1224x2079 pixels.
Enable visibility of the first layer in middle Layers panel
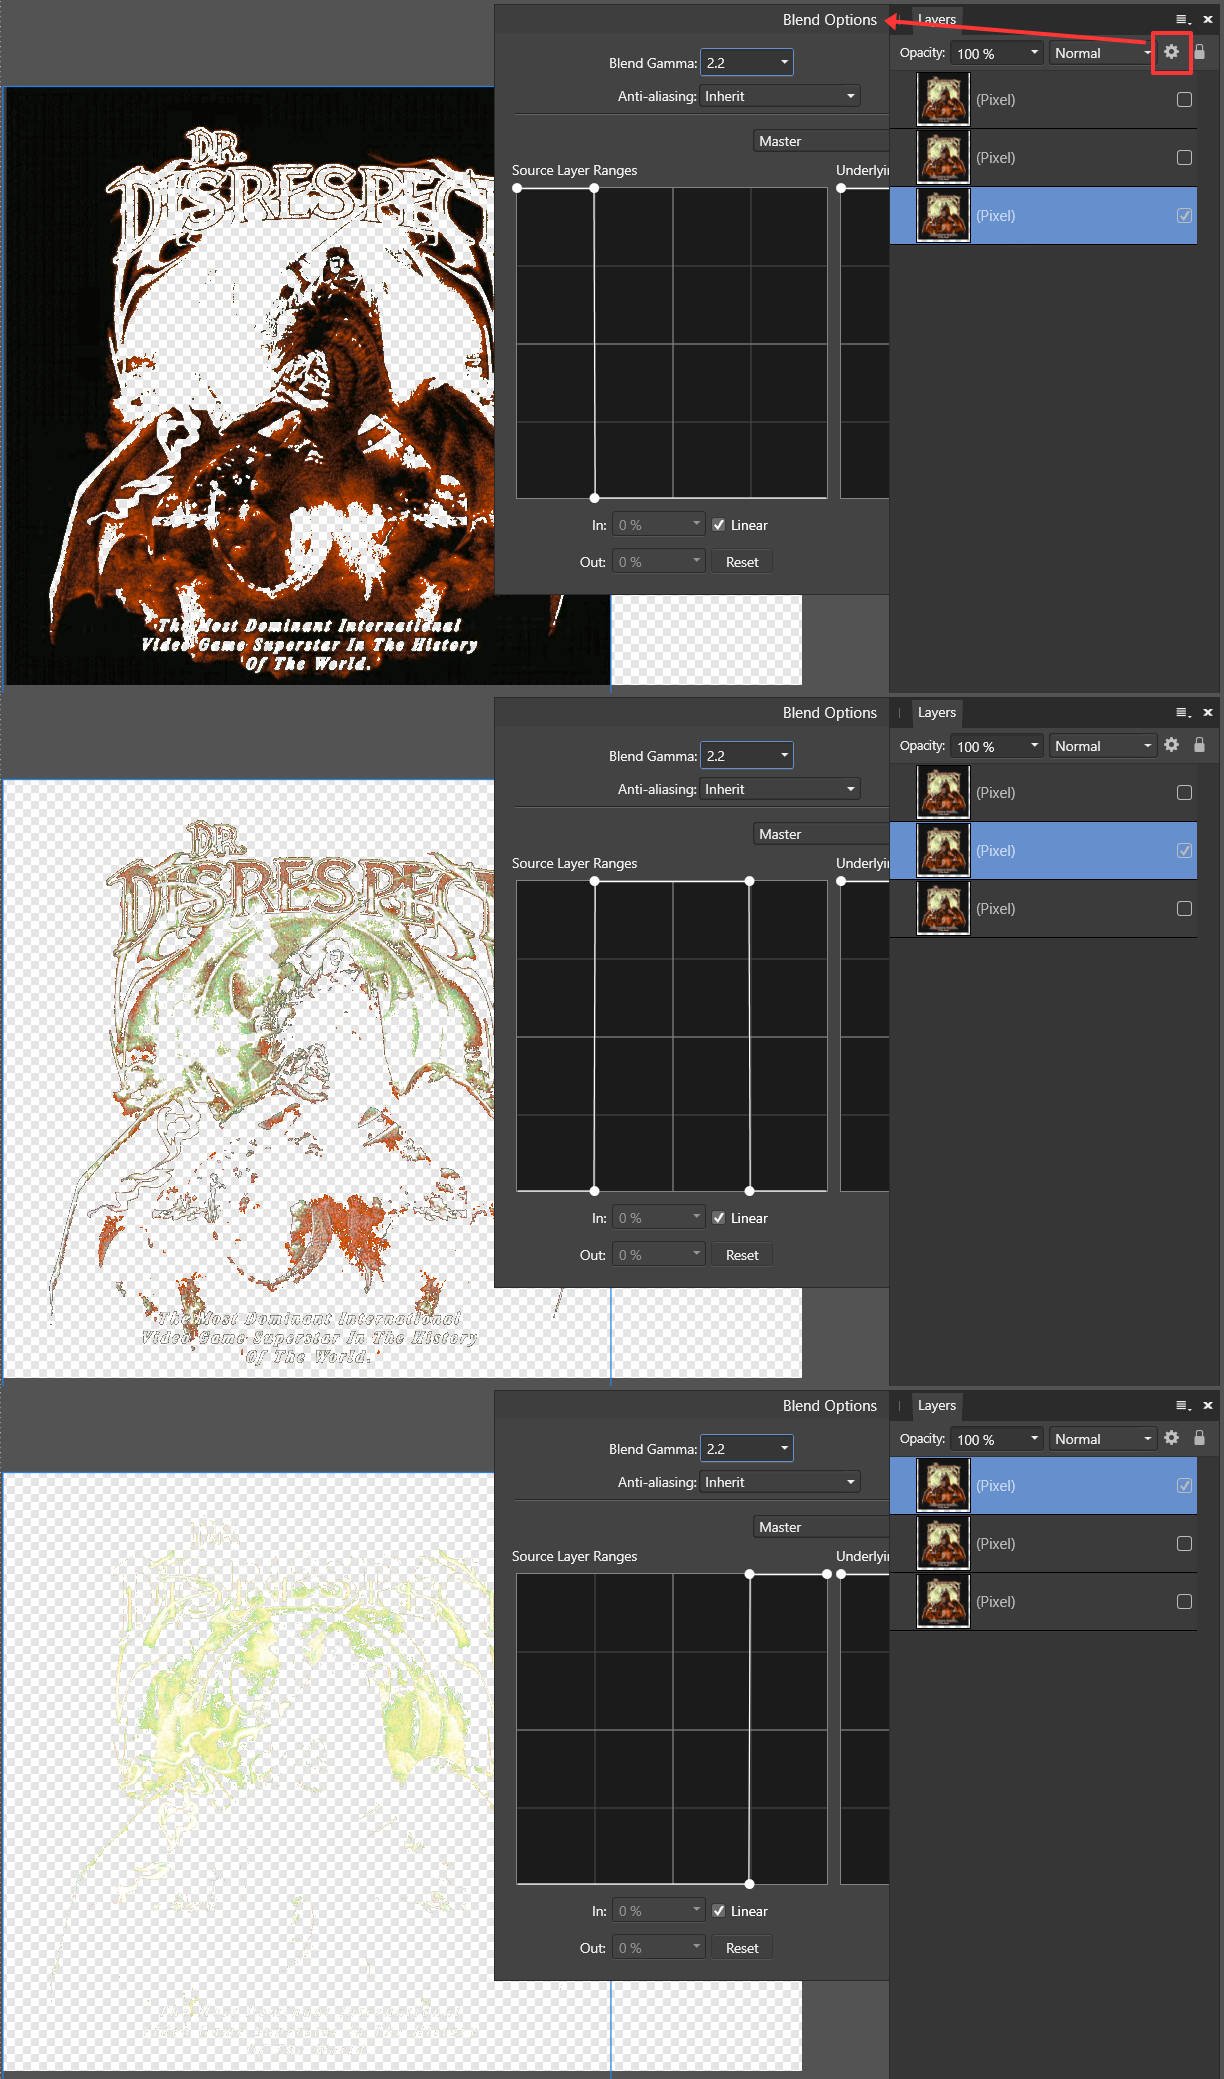pos(1184,793)
